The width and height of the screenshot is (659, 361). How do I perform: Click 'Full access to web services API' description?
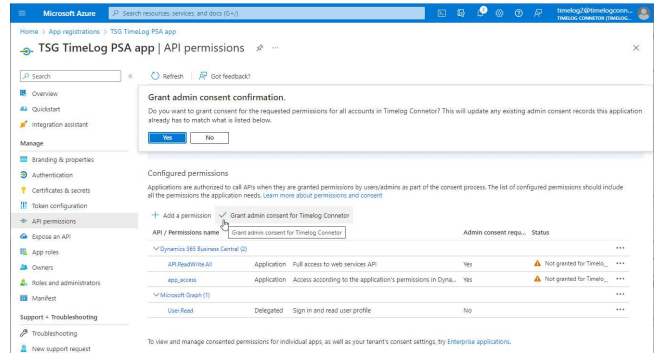tap(335, 264)
